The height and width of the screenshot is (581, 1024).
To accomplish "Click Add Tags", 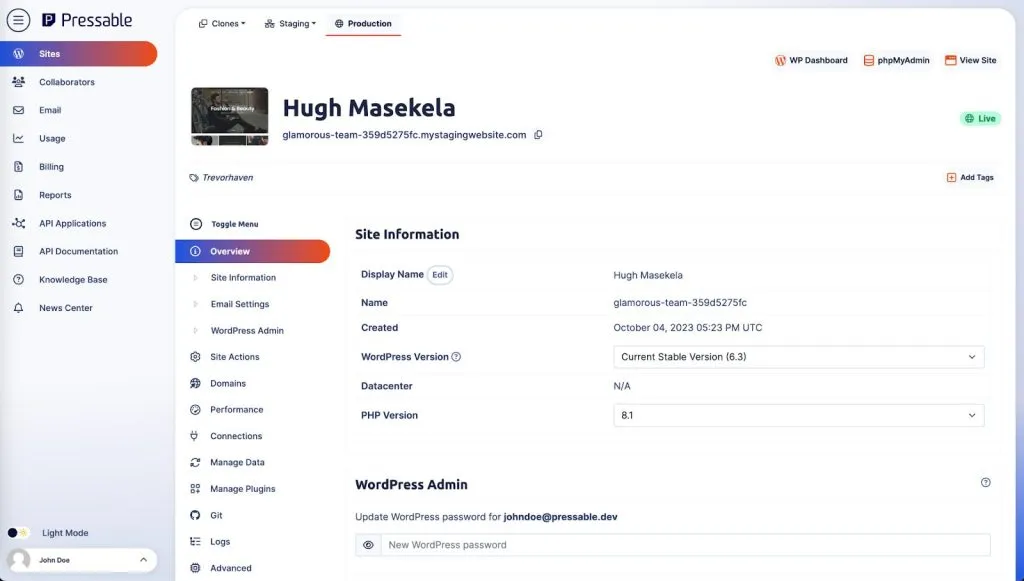I will coord(970,178).
